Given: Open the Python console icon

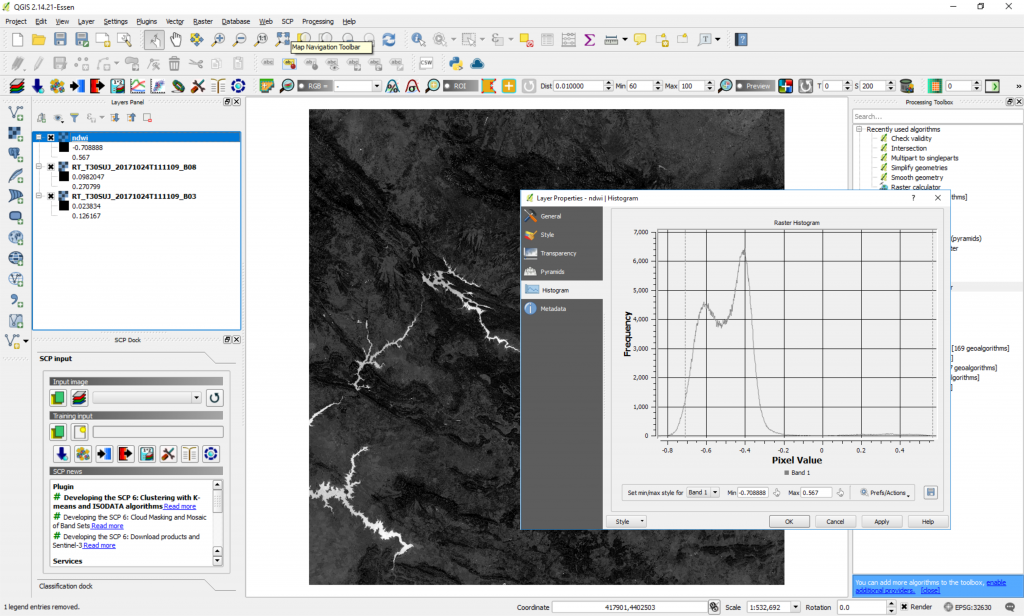Looking at the screenshot, I should (x=455, y=63).
